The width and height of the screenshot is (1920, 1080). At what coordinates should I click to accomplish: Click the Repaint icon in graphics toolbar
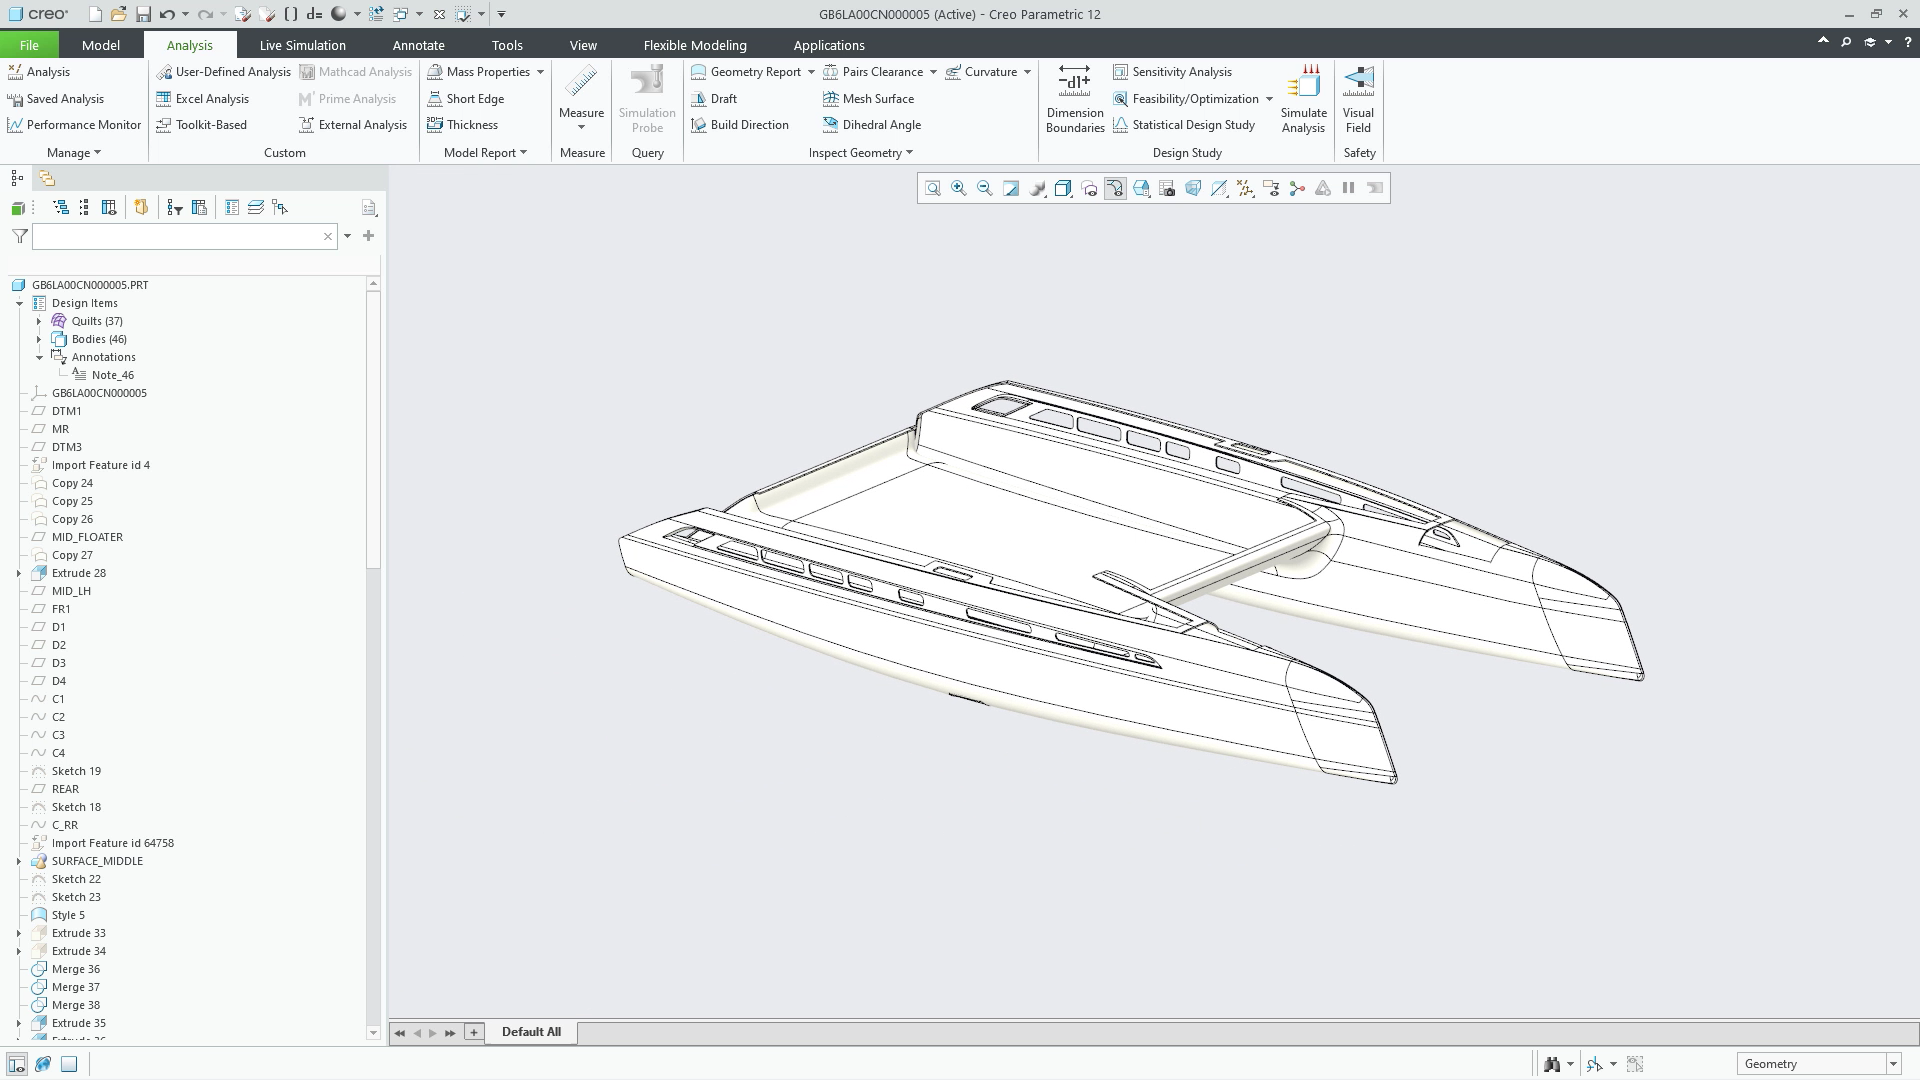coord(1011,188)
